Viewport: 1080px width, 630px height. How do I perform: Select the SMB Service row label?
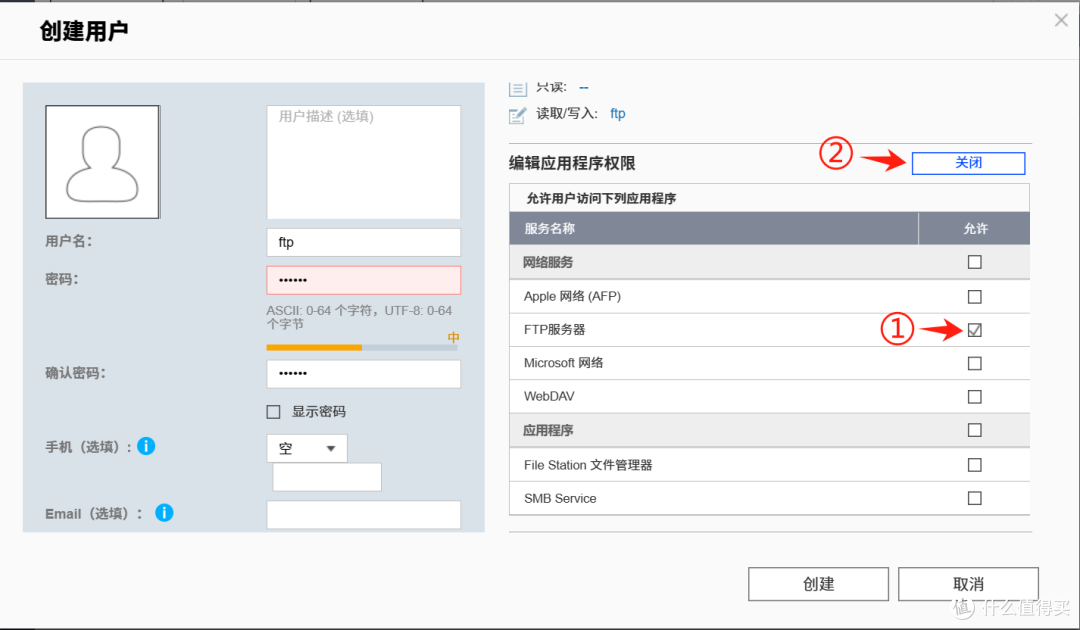click(560, 498)
